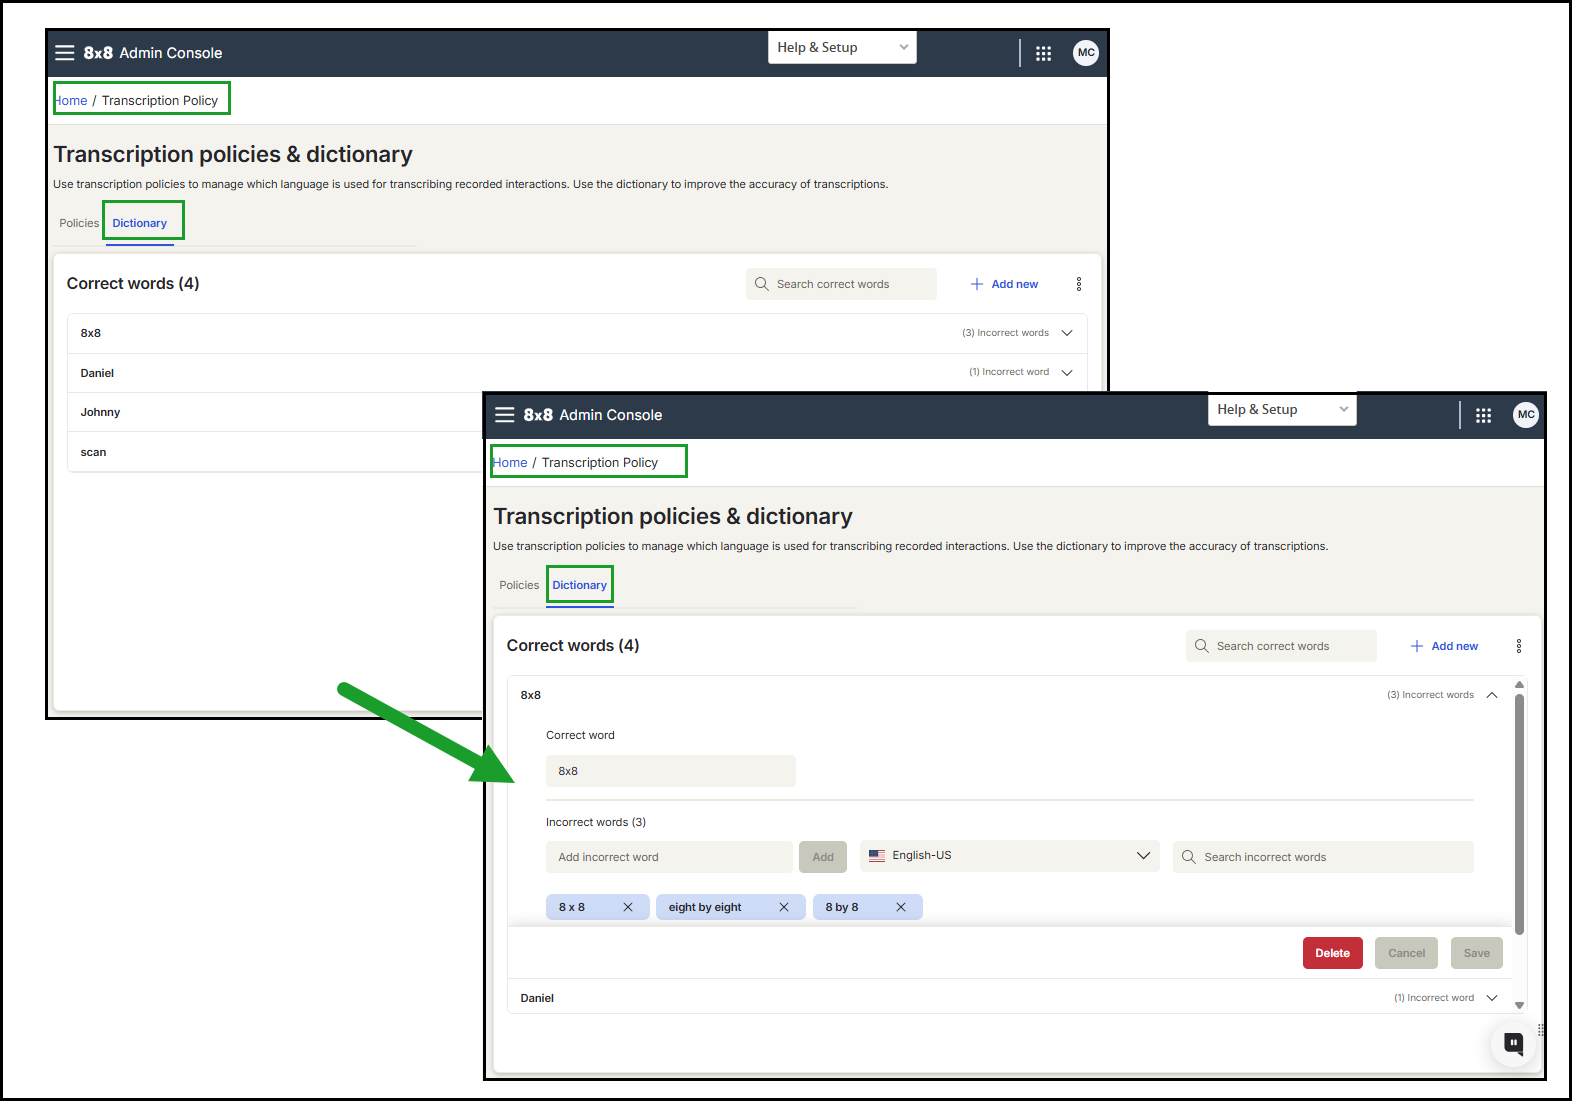Image resolution: width=1572 pixels, height=1101 pixels.
Task: Switch to Policies tab in back window
Action: pos(79,223)
